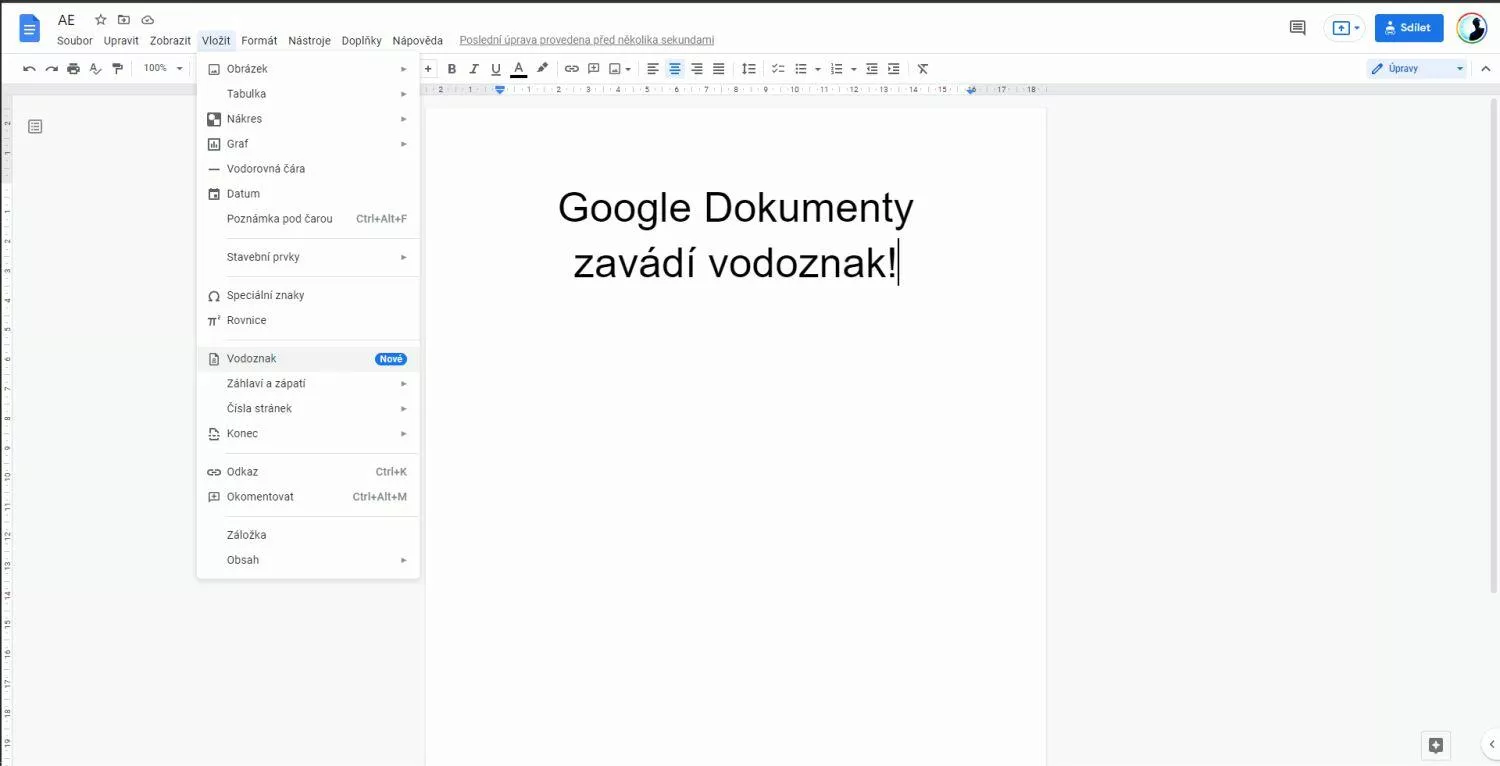Viewport: 1500px width, 766px height.
Task: Clear formatting with the toolbar icon
Action: 923,69
